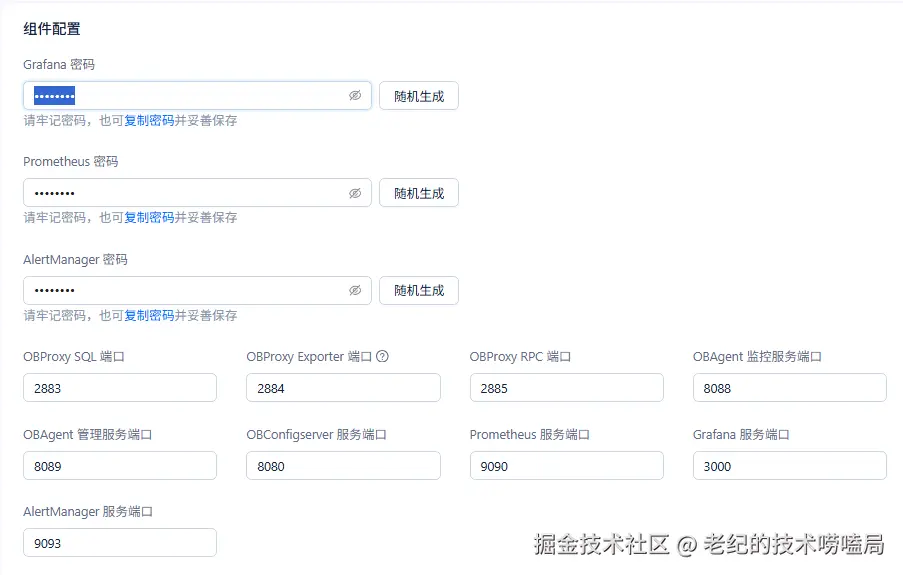Screen dimensions: 903x575
Task: Edit OBProxy SQL port field 2883
Action: click(x=120, y=388)
